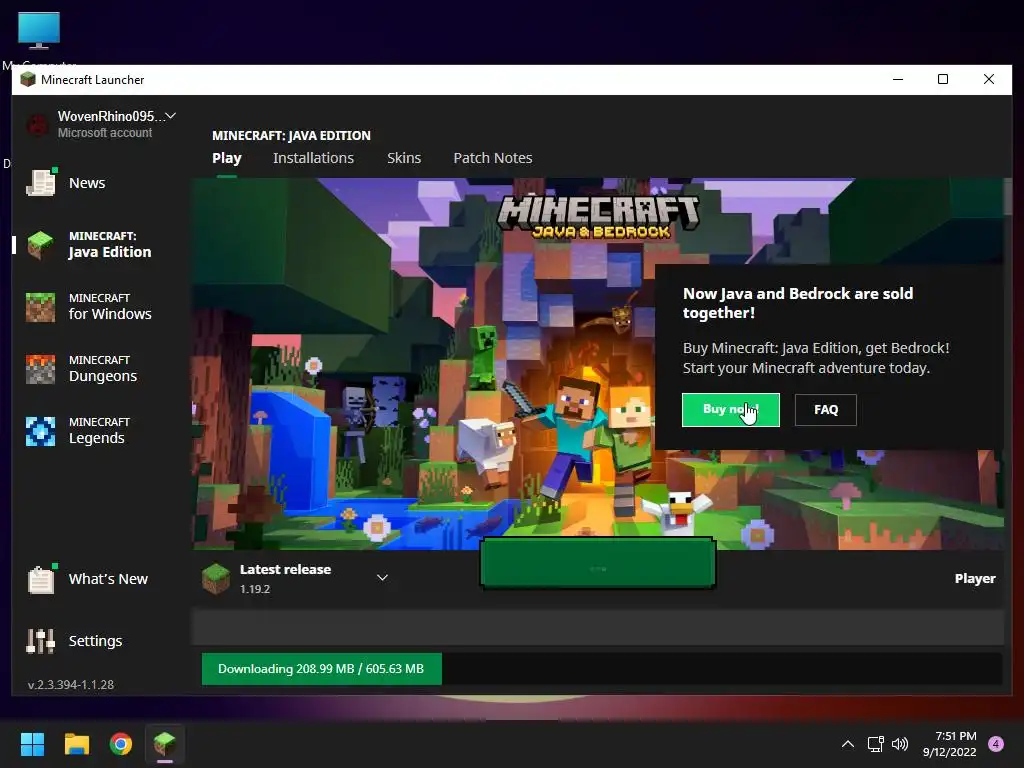Viewport: 1024px width, 768px height.
Task: Click the Settings label in the sidebar
Action: click(95, 641)
